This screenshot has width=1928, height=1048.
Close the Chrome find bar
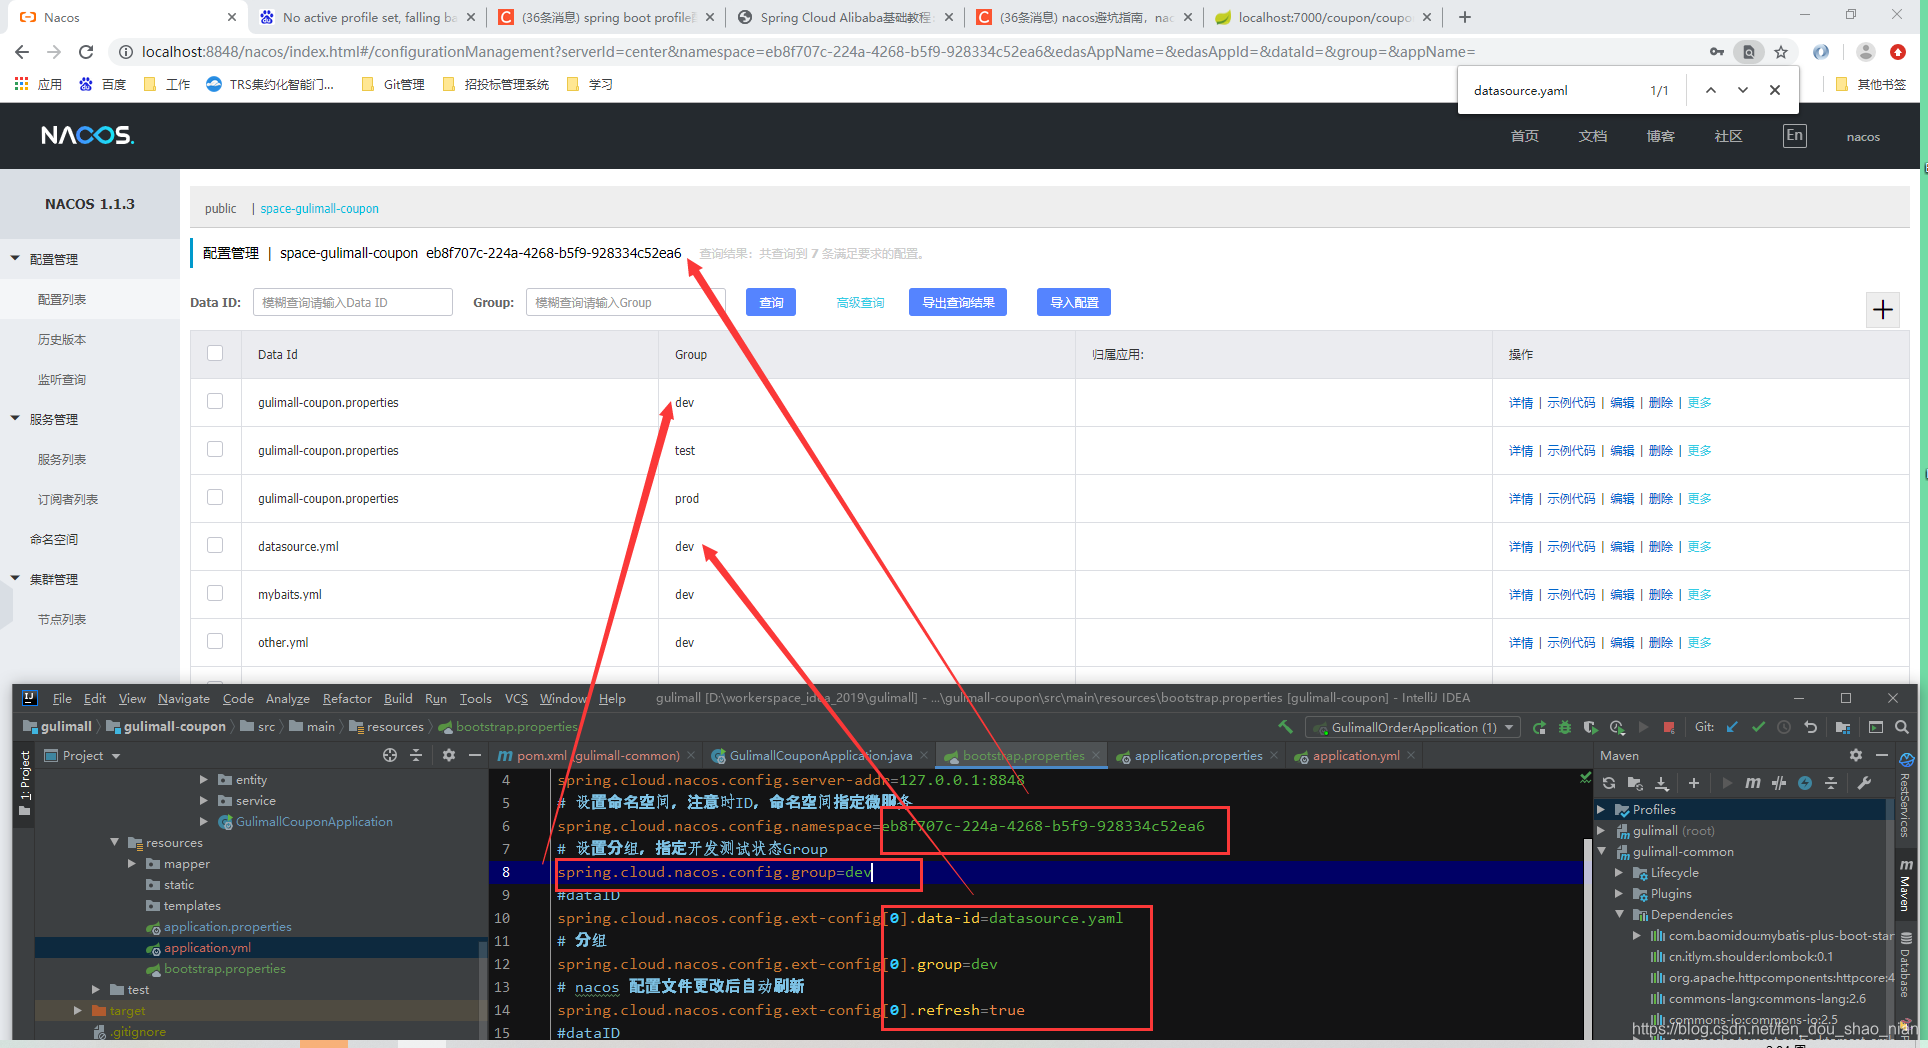1775,90
